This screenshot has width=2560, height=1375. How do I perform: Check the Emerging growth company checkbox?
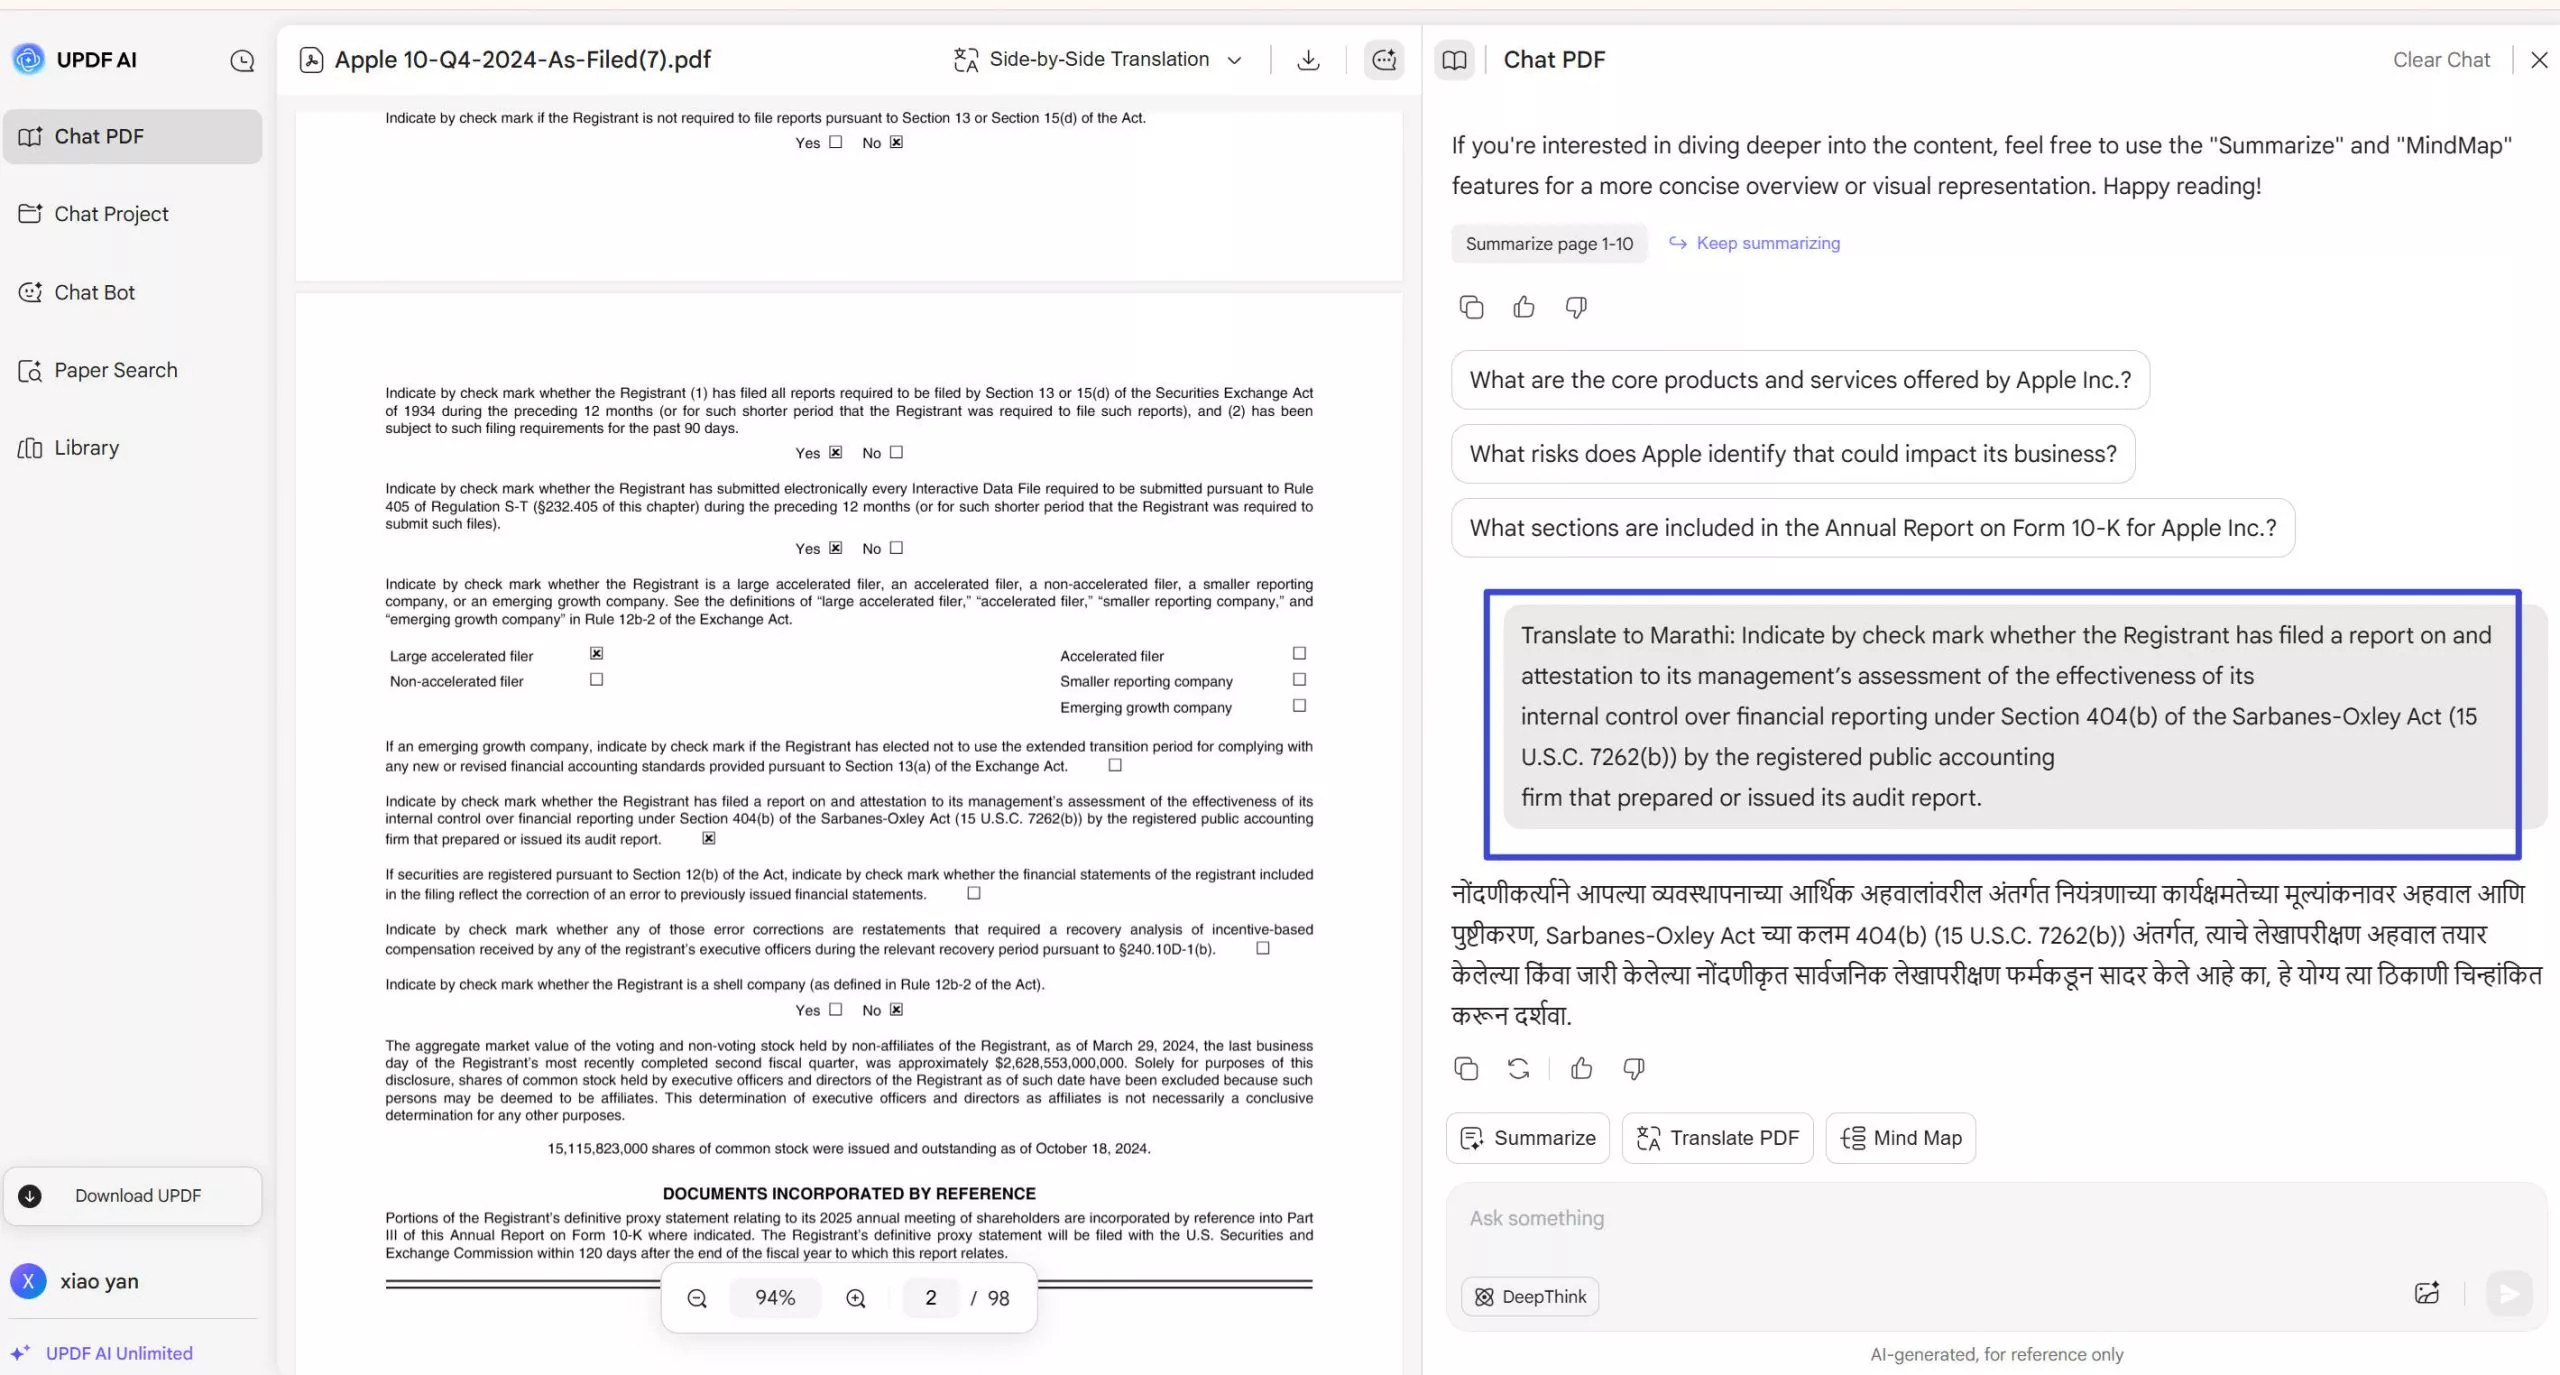coord(1297,705)
